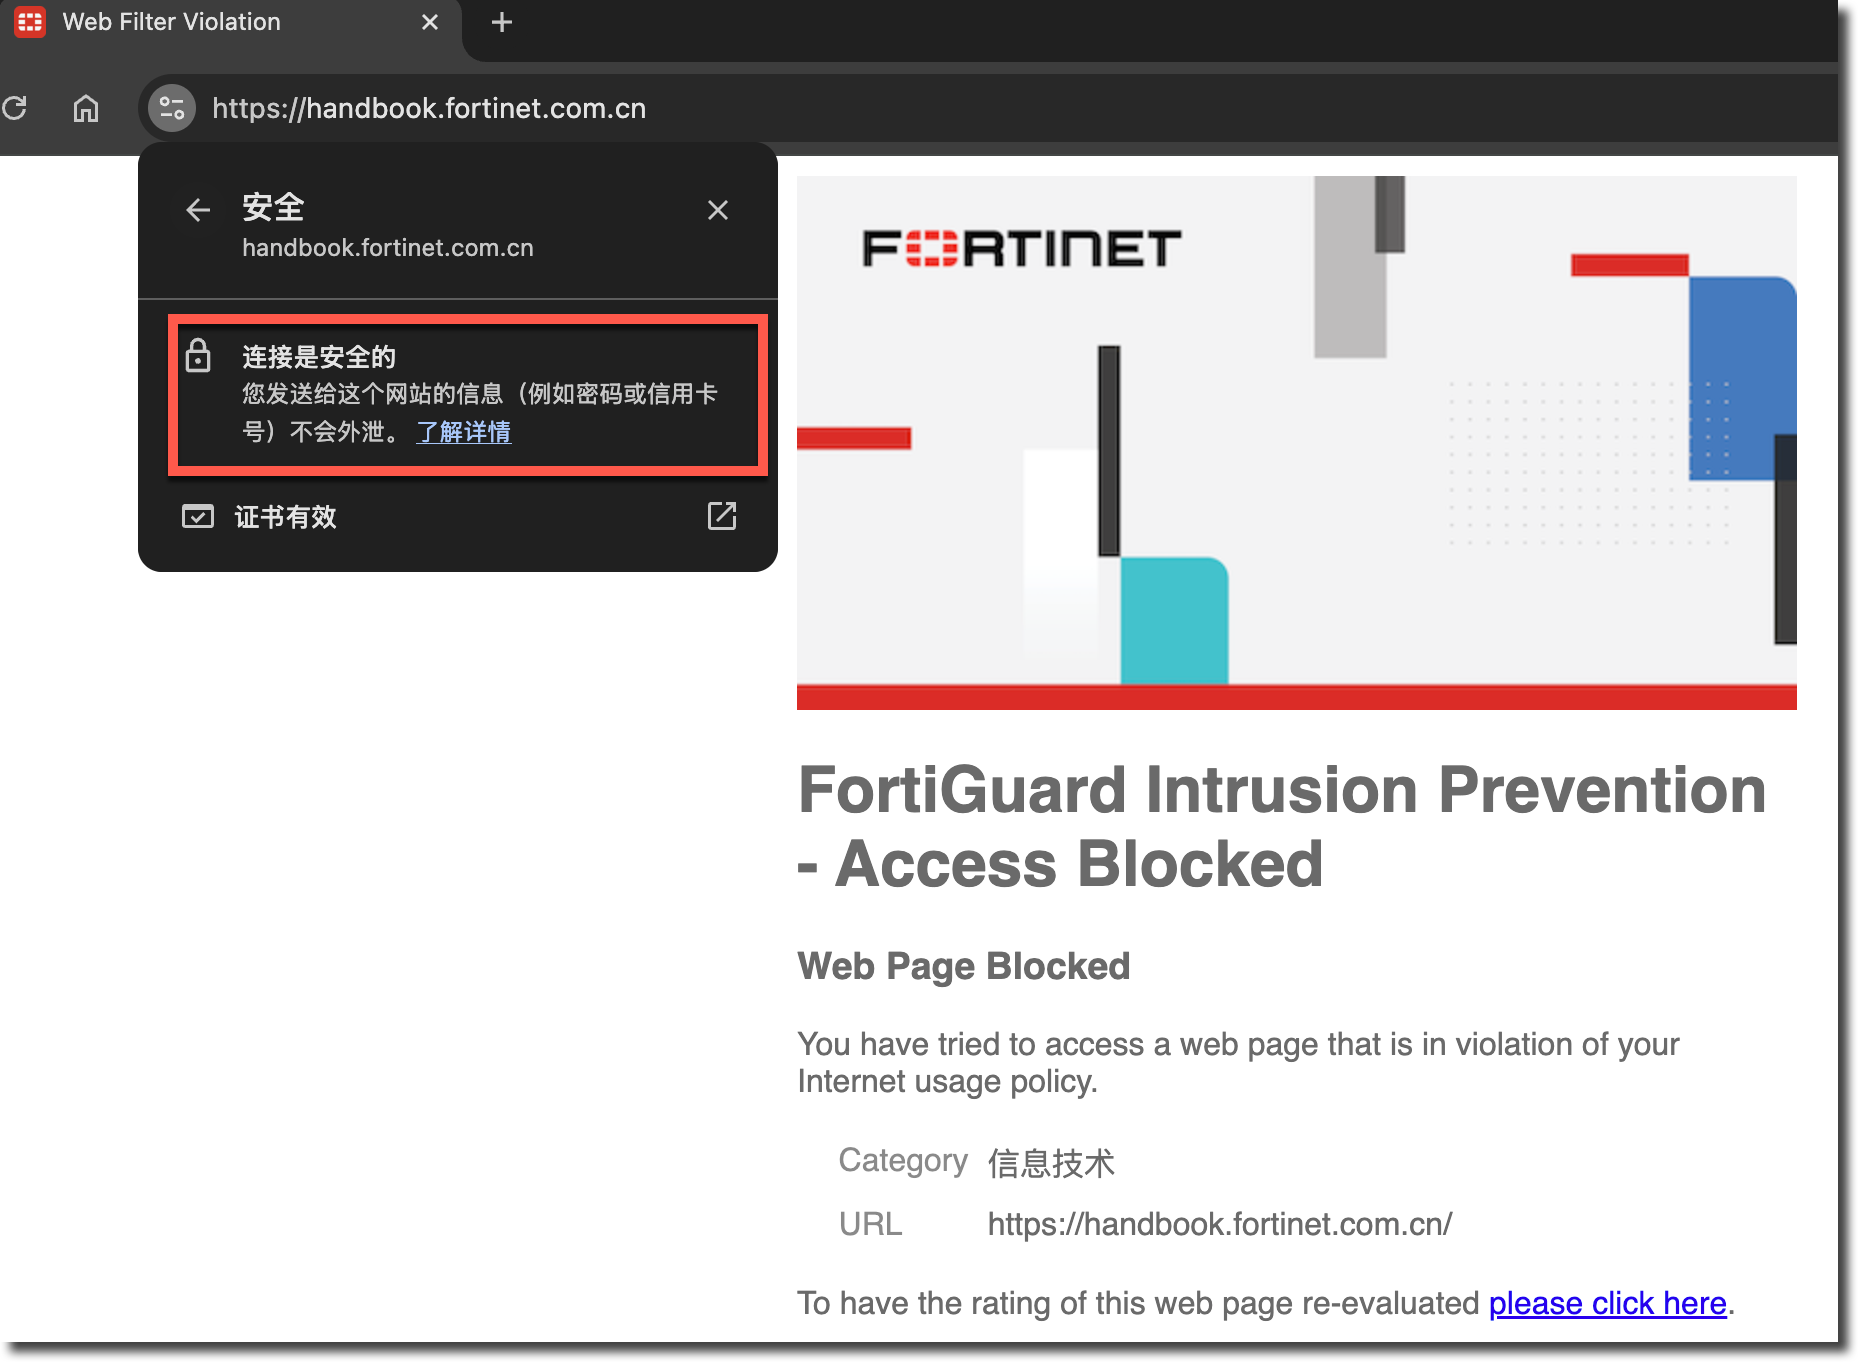Close the Web Filter Violation tab

tap(430, 22)
